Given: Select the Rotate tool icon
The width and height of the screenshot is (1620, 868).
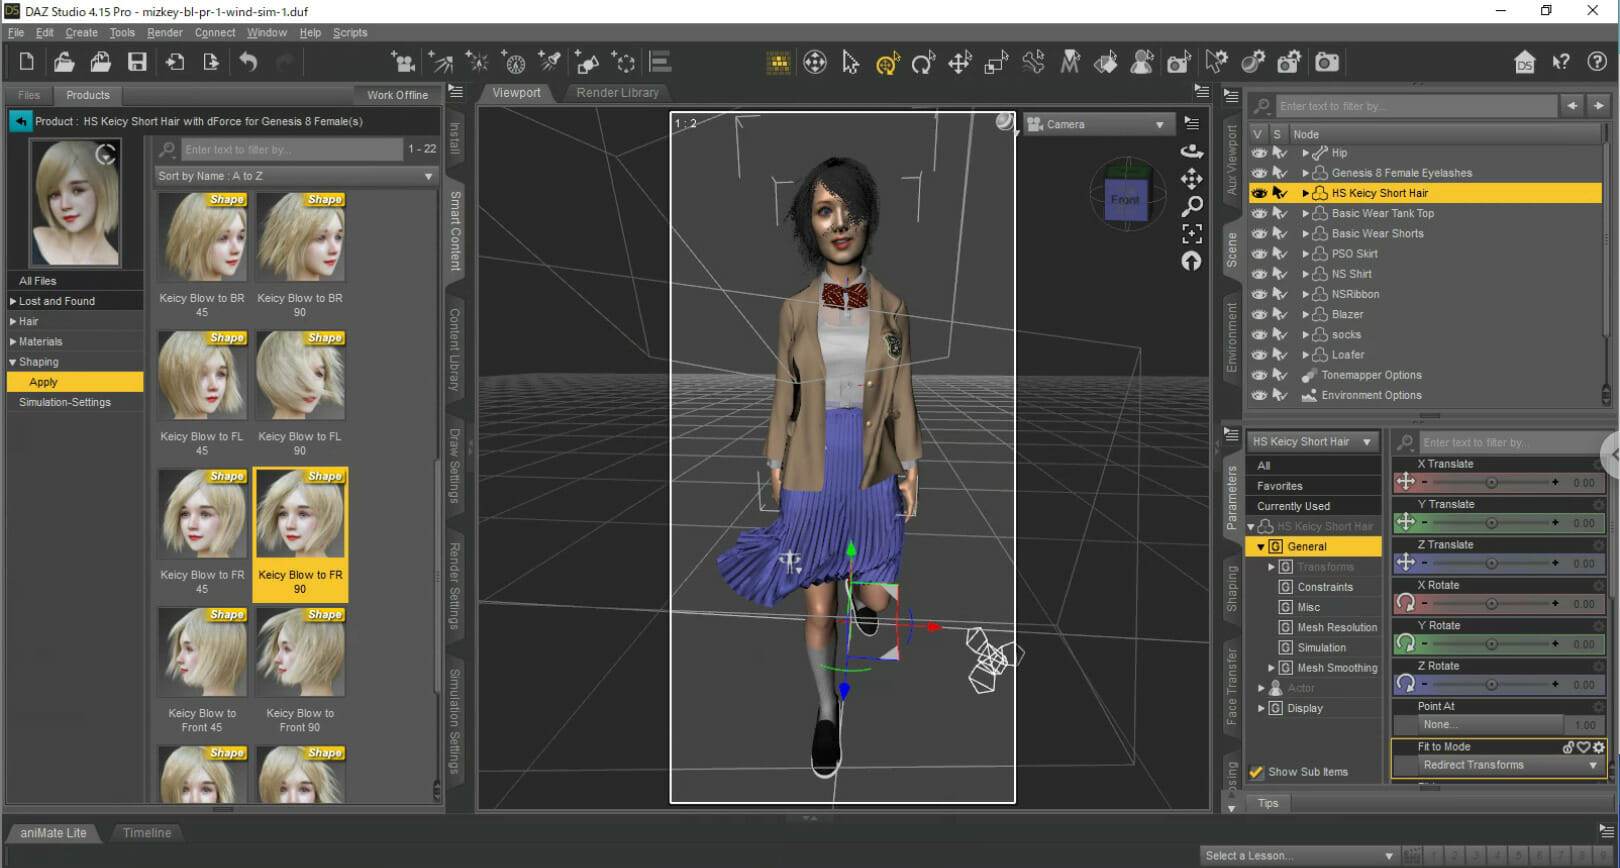Looking at the screenshot, I should point(923,63).
